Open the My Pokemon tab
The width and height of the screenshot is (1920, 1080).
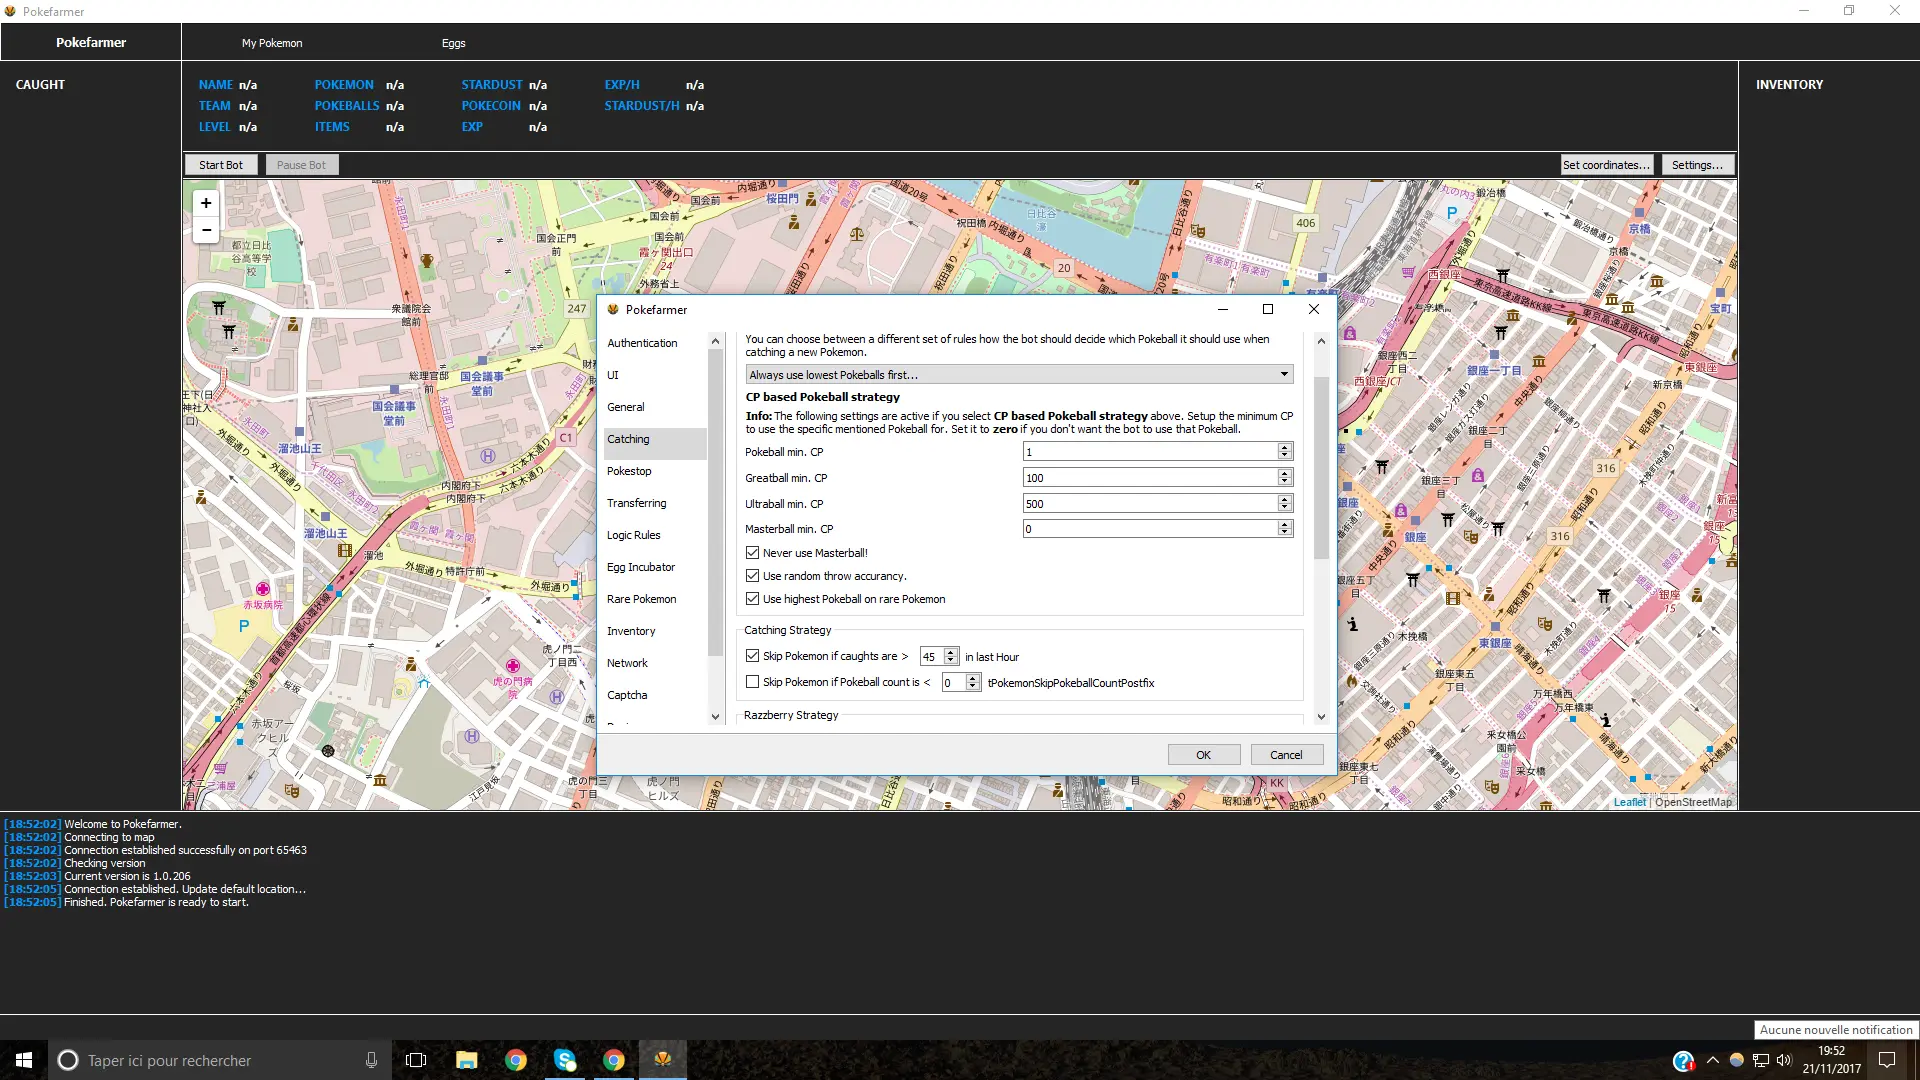point(272,43)
